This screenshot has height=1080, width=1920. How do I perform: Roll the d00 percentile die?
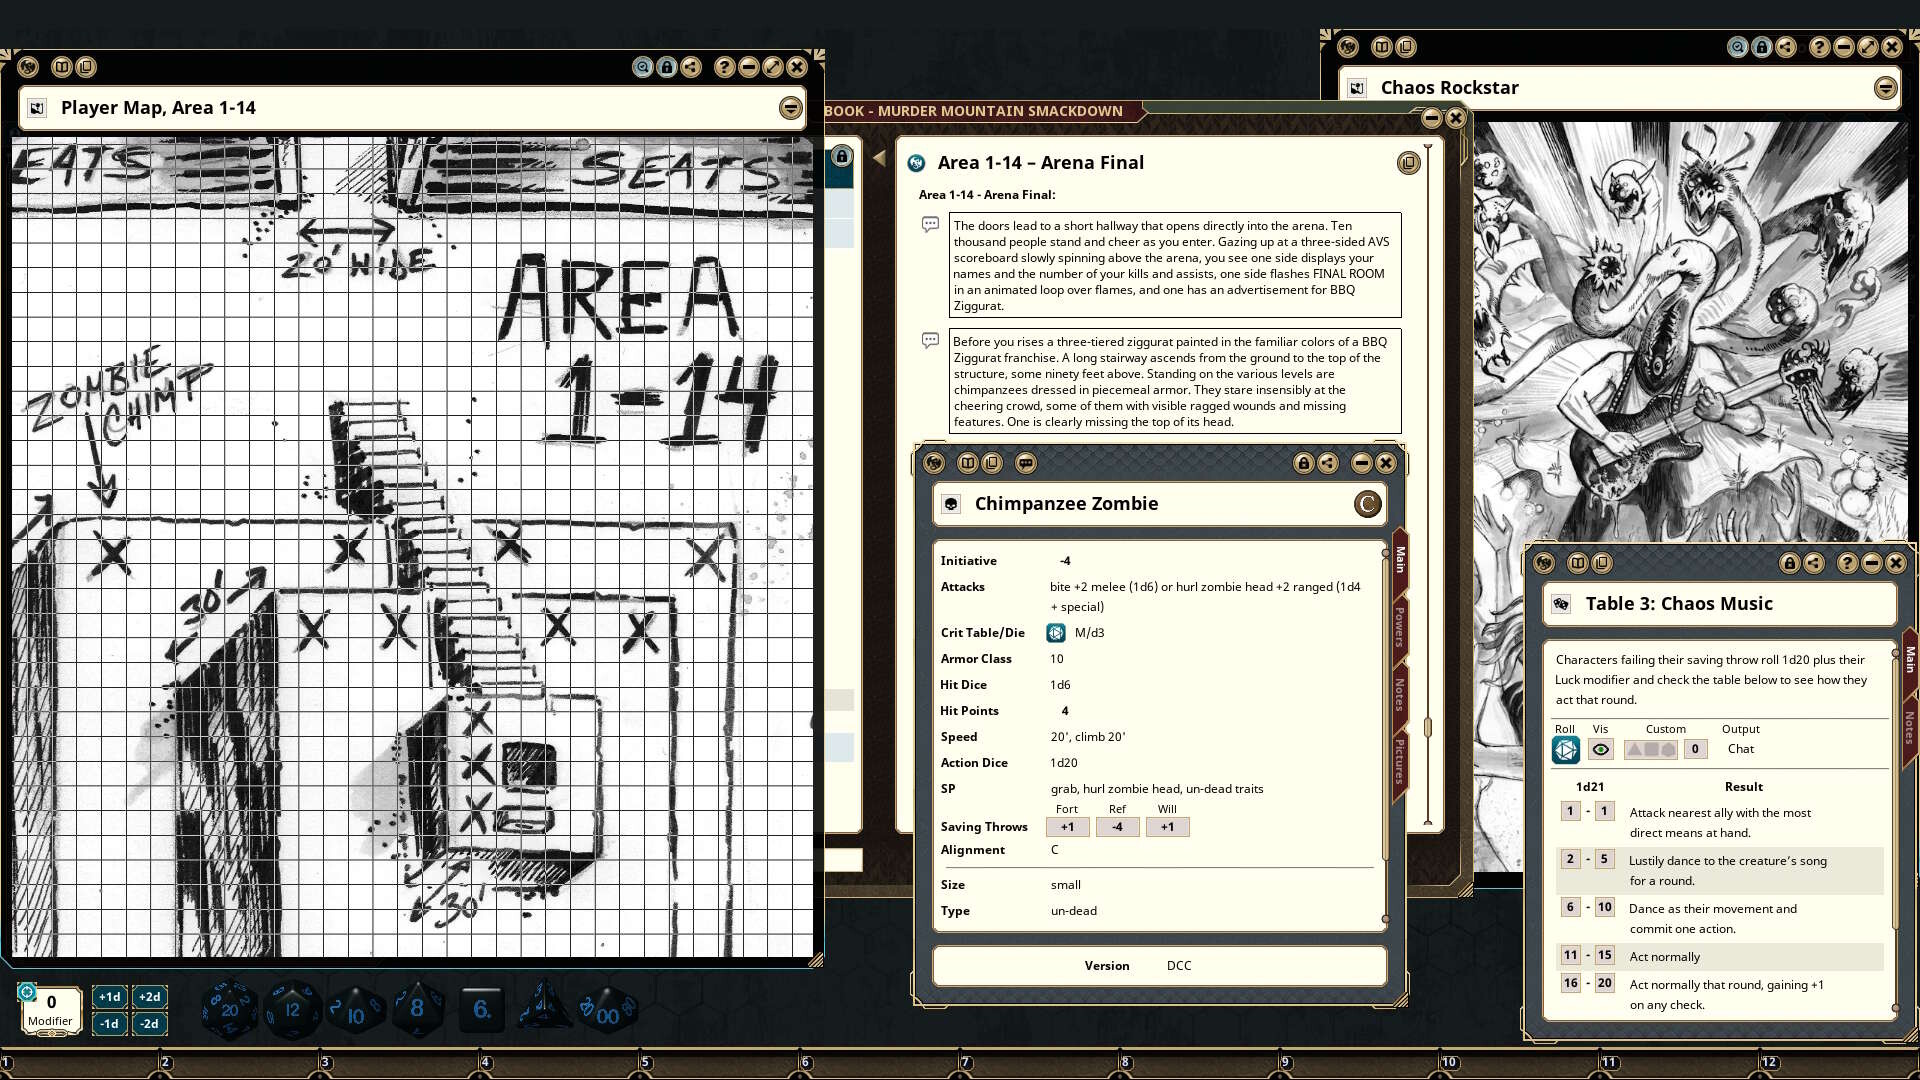pyautogui.click(x=607, y=1012)
